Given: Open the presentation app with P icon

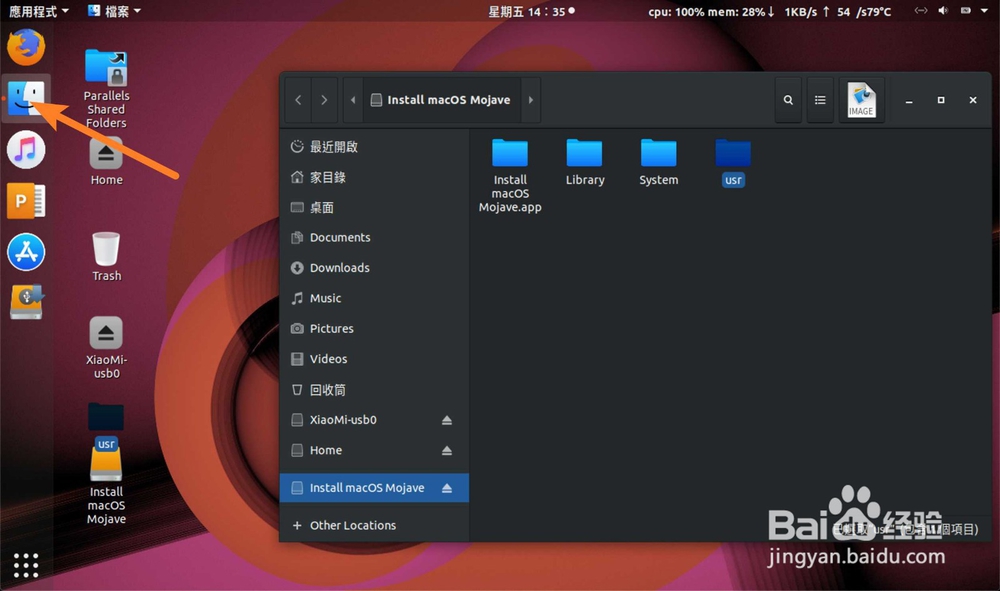Looking at the screenshot, I should (x=26, y=201).
